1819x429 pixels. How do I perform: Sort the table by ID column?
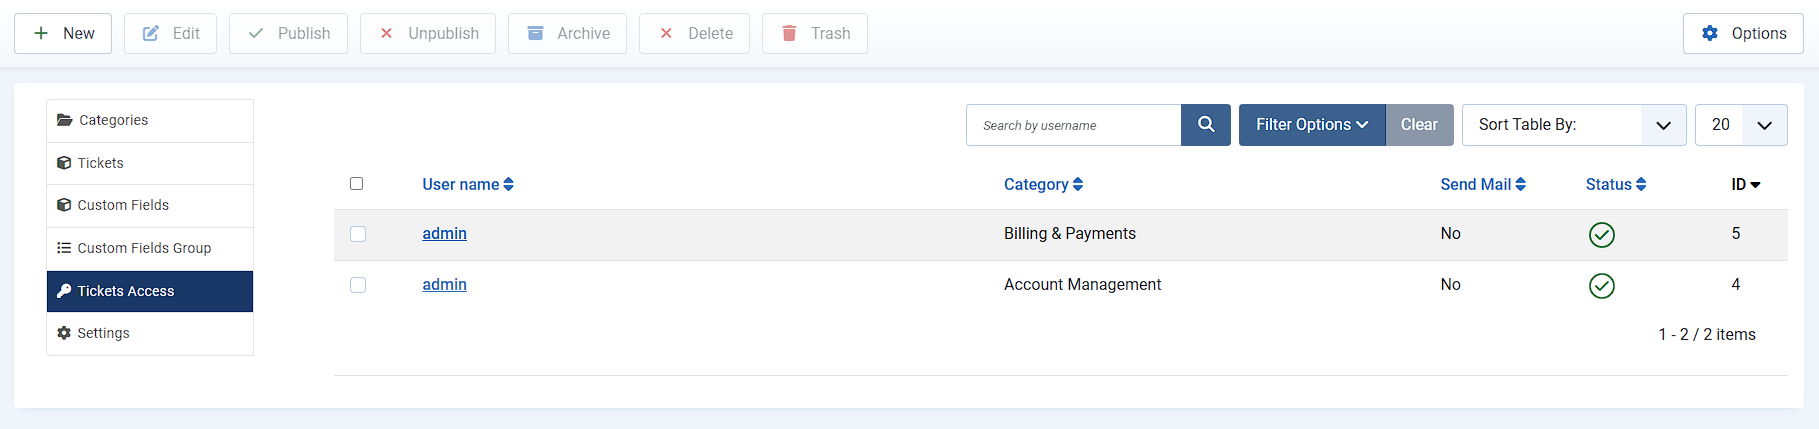click(x=1746, y=184)
